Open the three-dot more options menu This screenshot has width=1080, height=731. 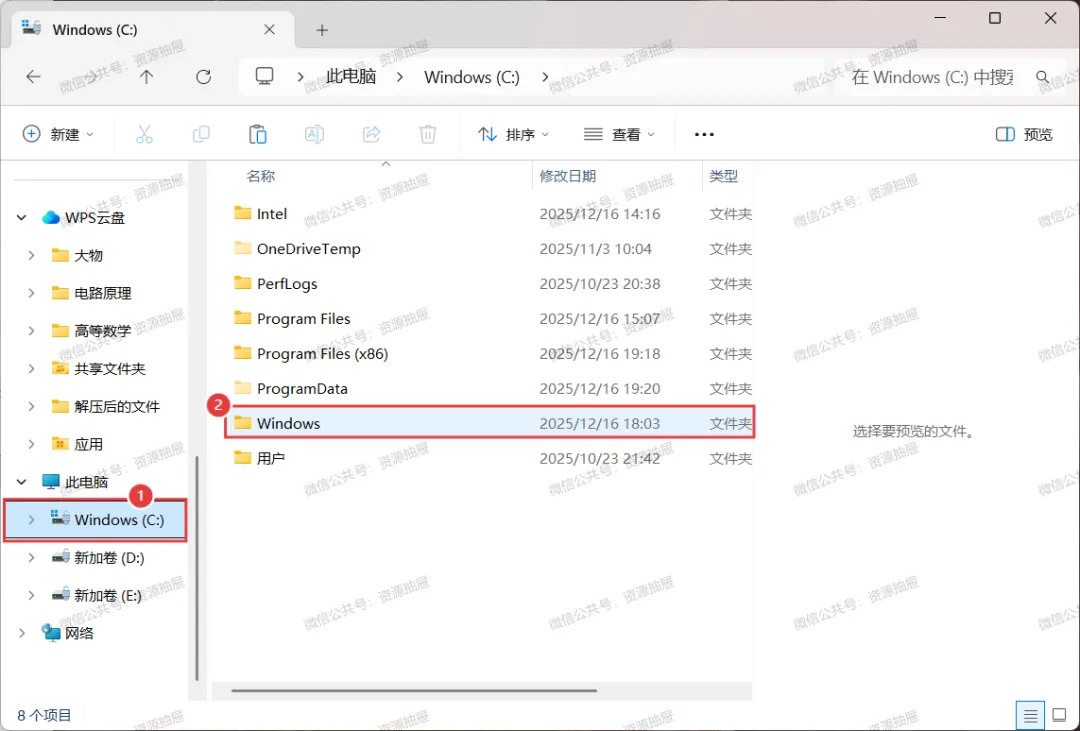click(x=704, y=134)
